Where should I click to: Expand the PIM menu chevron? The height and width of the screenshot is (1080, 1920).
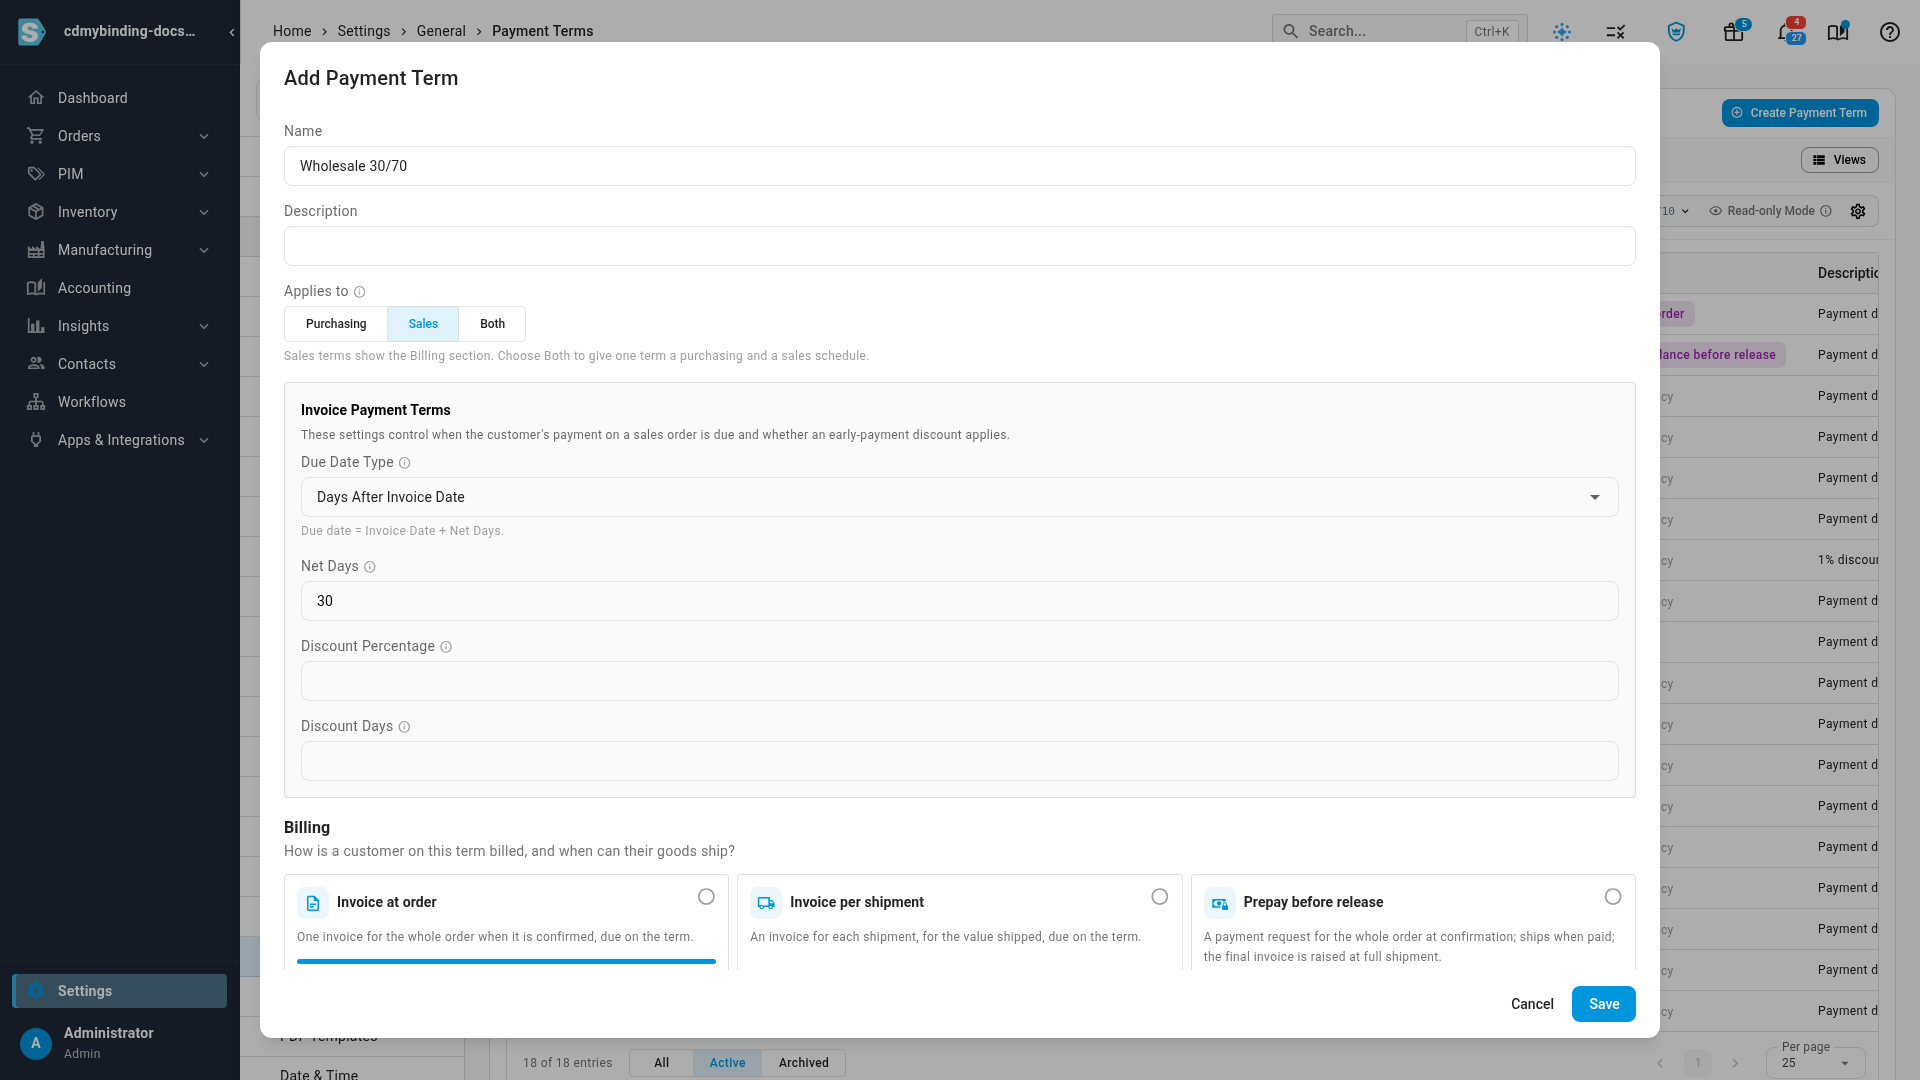pos(204,174)
